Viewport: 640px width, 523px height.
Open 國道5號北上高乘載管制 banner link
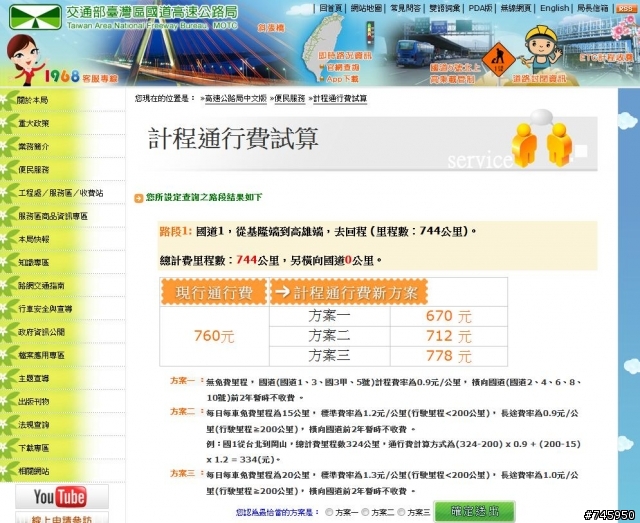[455, 73]
